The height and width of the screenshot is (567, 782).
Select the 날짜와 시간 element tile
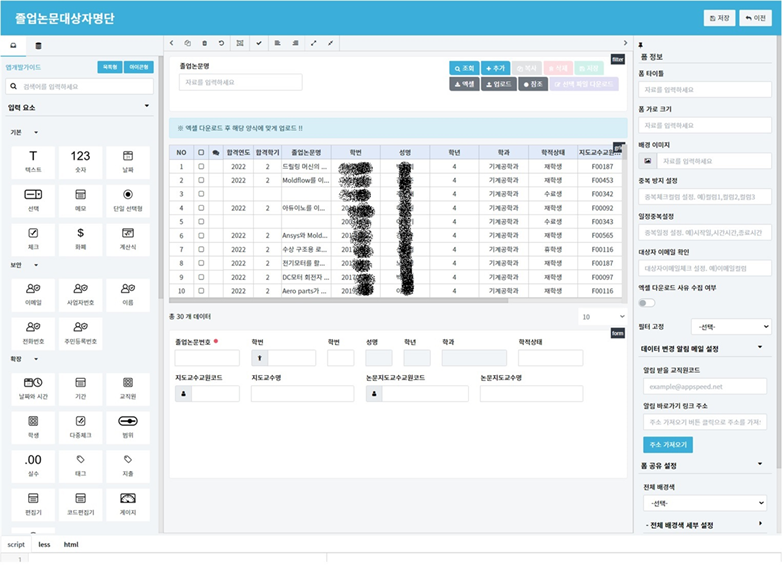click(x=33, y=389)
